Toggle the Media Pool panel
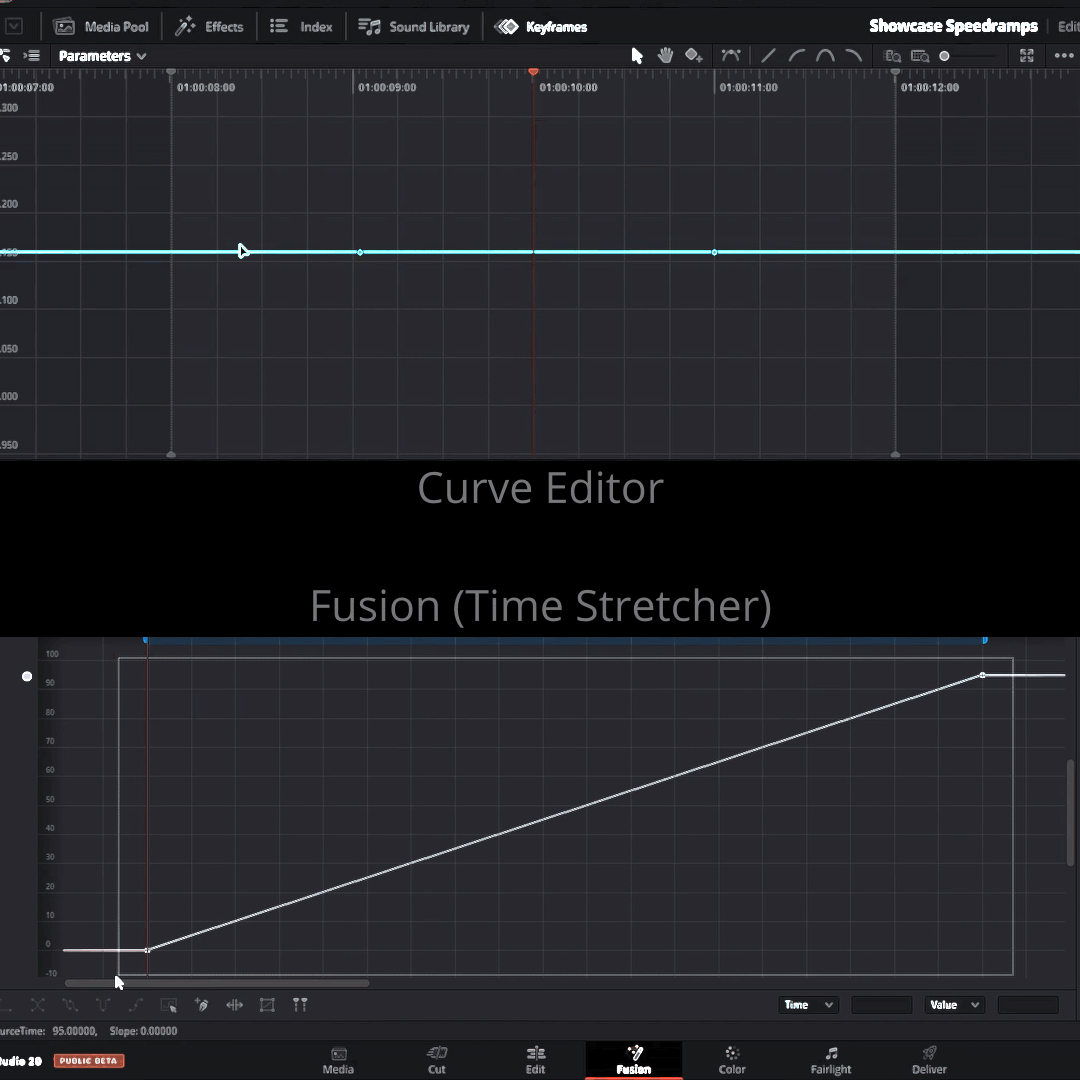This screenshot has height=1080, width=1080. (x=101, y=26)
